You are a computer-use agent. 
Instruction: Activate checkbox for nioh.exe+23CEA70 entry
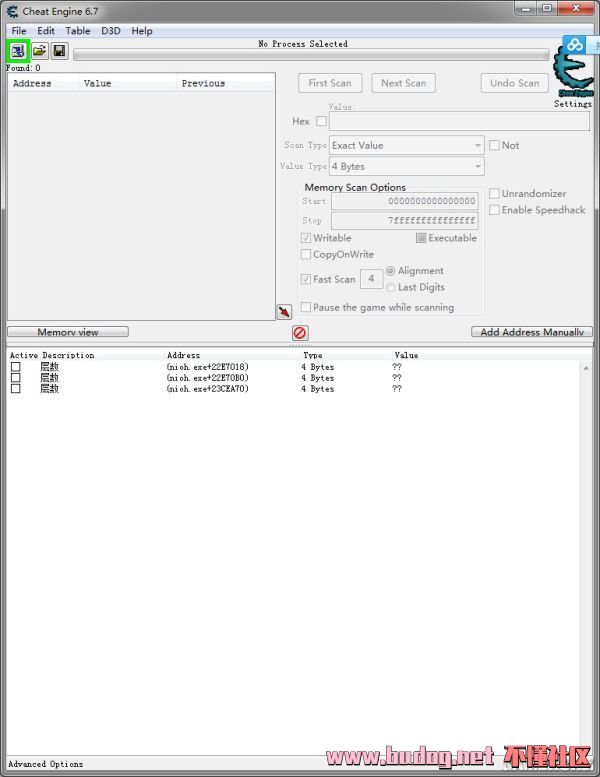(16, 388)
